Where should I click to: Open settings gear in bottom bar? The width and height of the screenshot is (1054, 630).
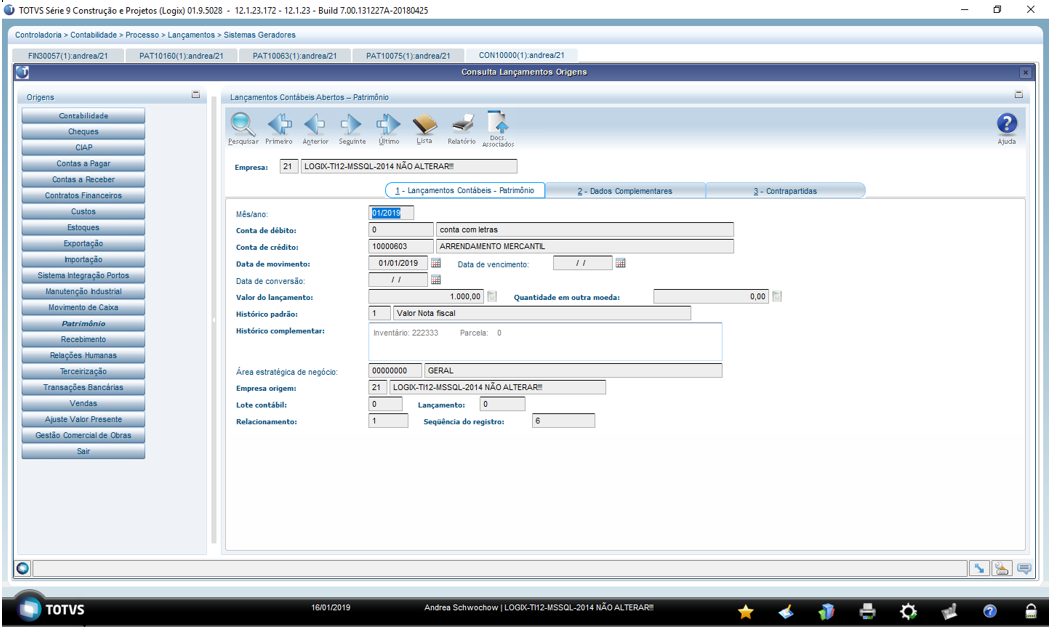[x=908, y=611]
